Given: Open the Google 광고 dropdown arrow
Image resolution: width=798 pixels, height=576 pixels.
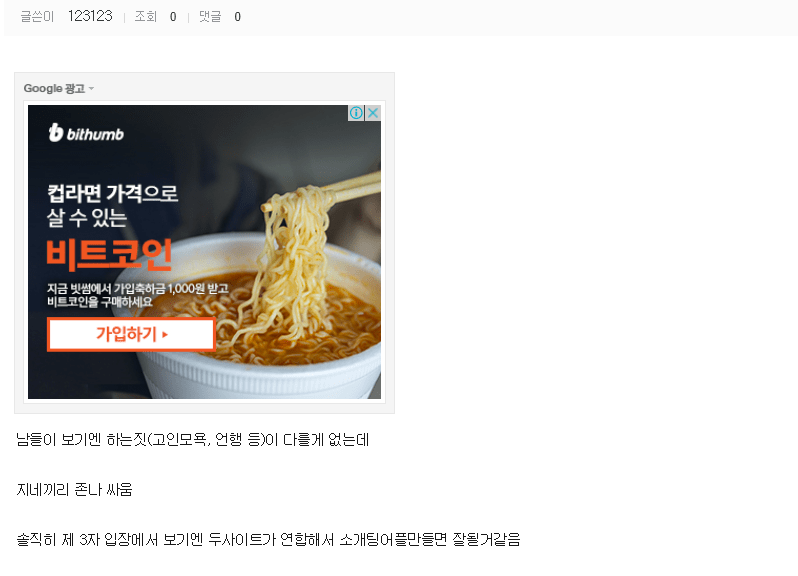Looking at the screenshot, I should point(92,89).
